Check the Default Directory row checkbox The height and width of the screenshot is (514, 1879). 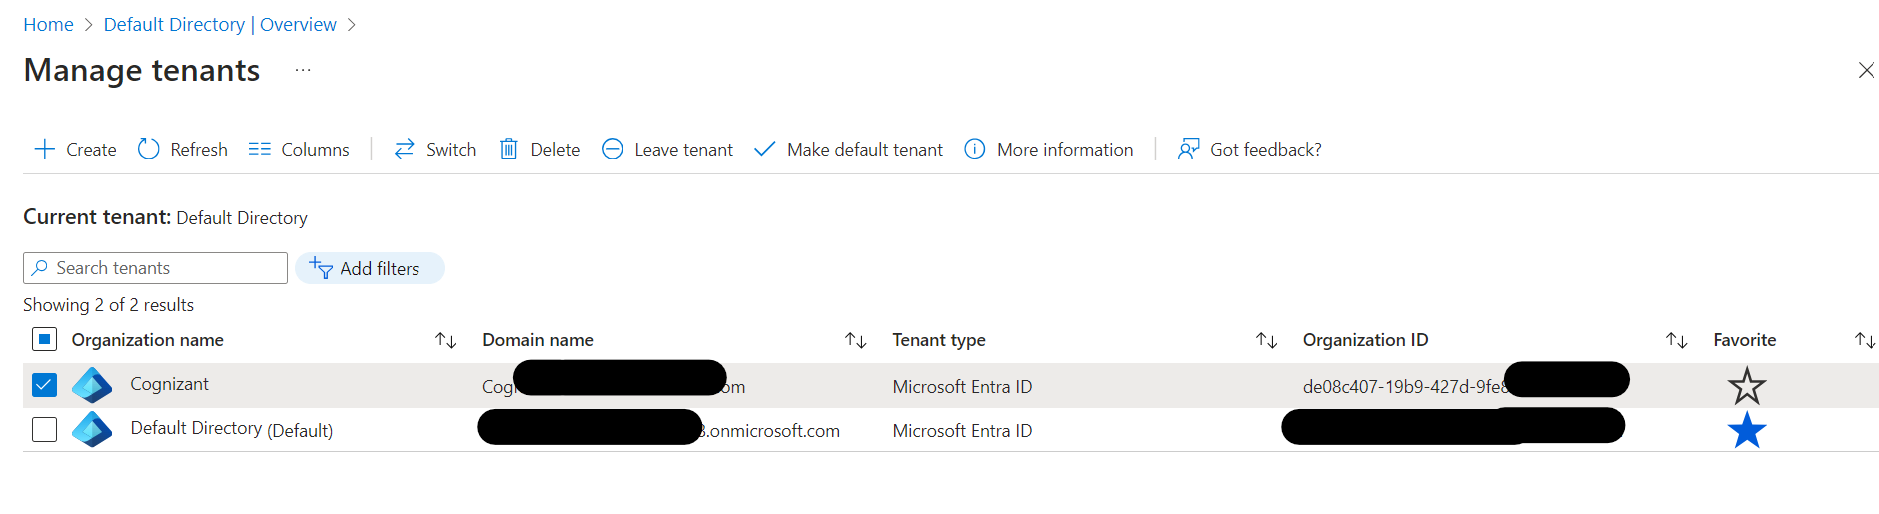point(44,429)
